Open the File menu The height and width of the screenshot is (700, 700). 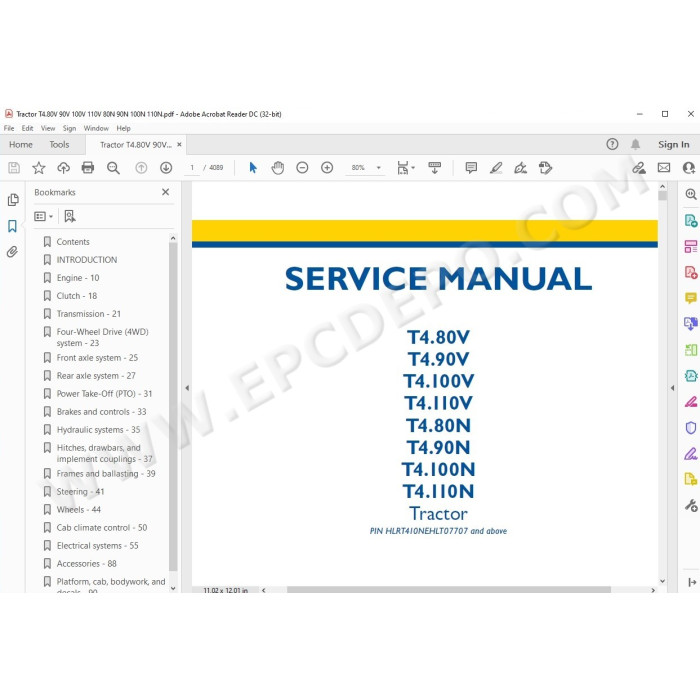[9, 129]
